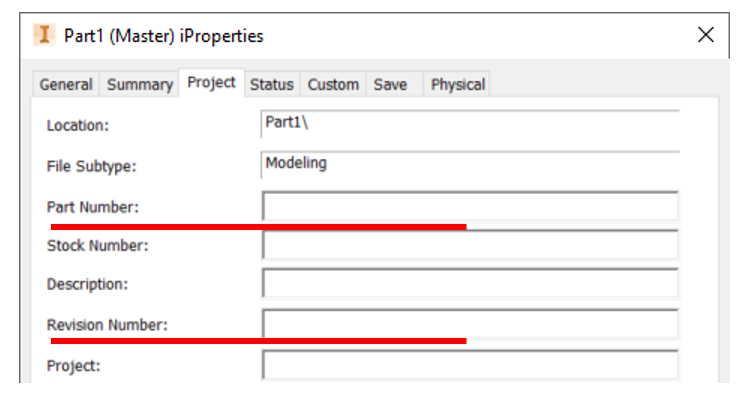Image resolution: width=743 pixels, height=395 pixels.
Task: Click the Revision Number label
Action: 107,325
